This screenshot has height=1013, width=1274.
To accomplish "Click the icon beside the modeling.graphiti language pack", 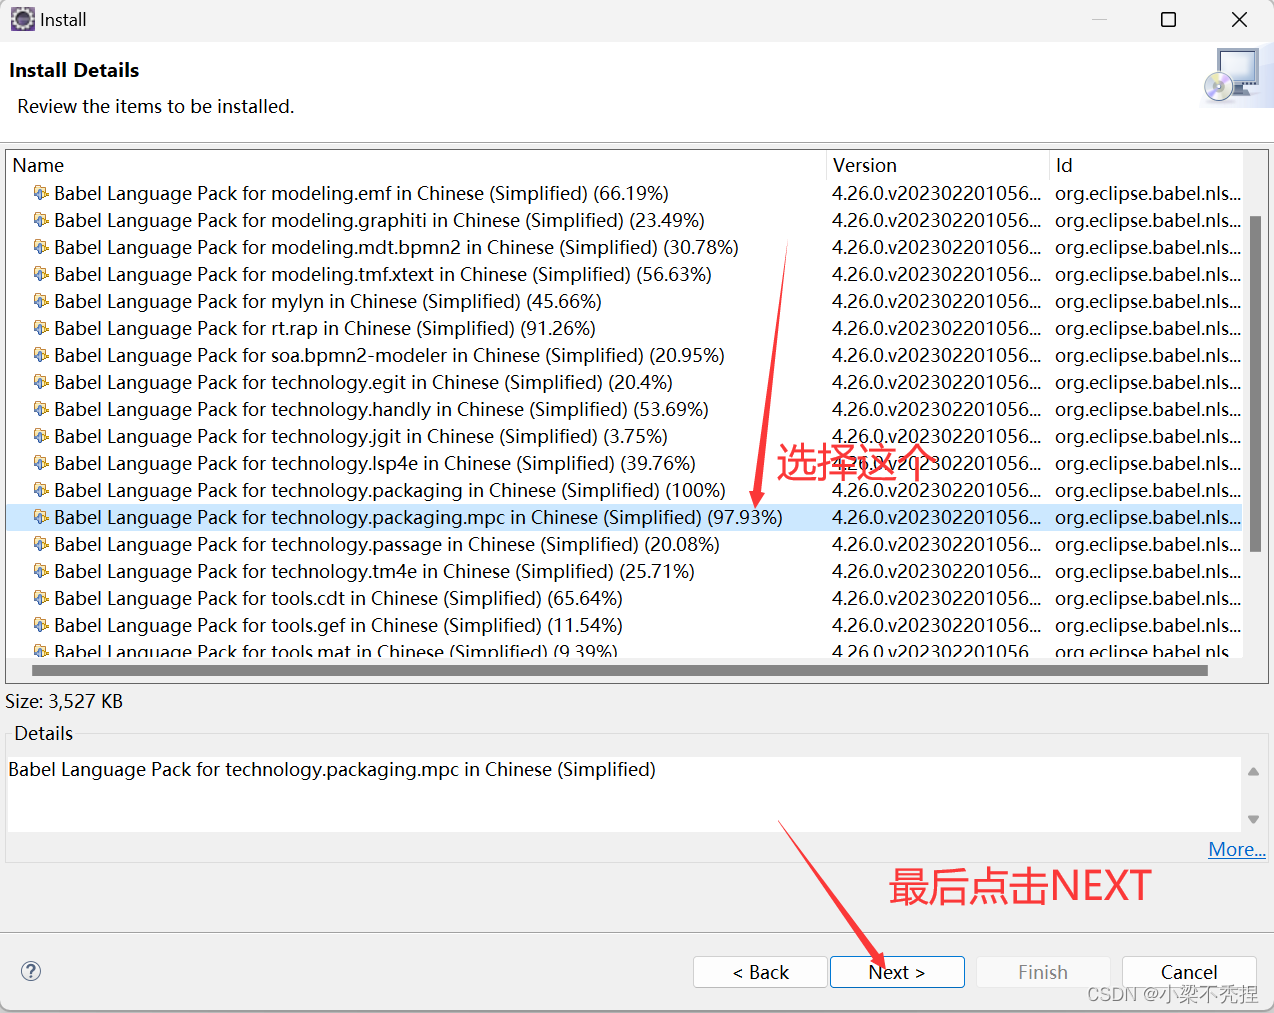I will point(41,220).
